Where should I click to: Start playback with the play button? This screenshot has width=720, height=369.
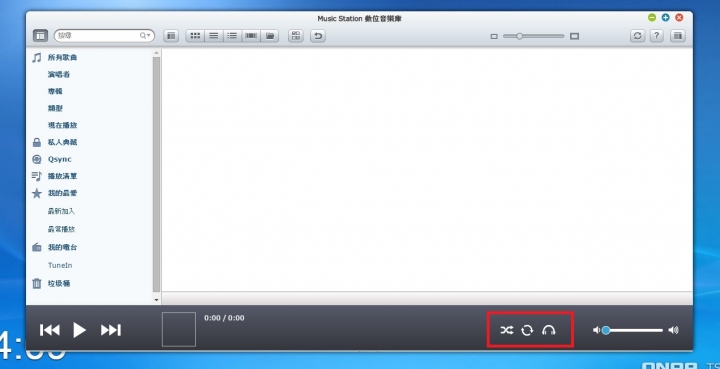click(x=79, y=330)
